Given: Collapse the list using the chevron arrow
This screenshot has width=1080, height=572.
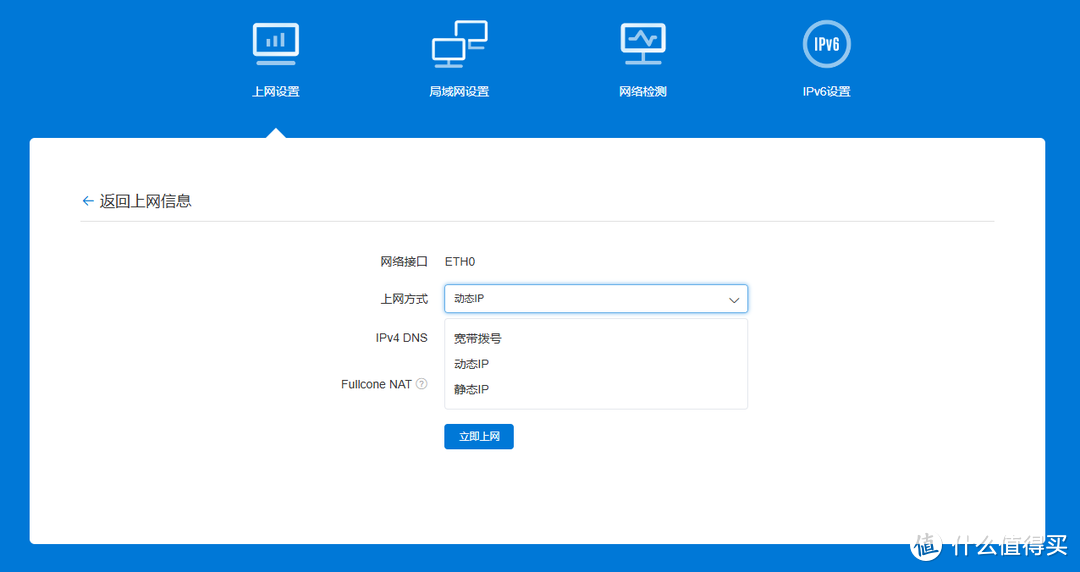Looking at the screenshot, I should tap(734, 299).
